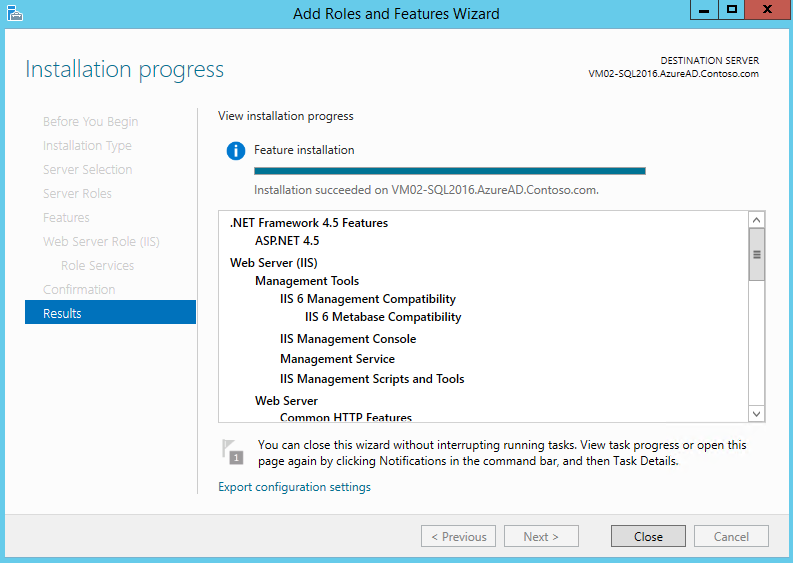Image resolution: width=793 pixels, height=563 pixels.
Task: Maximize the wizard window
Action: tap(731, 10)
